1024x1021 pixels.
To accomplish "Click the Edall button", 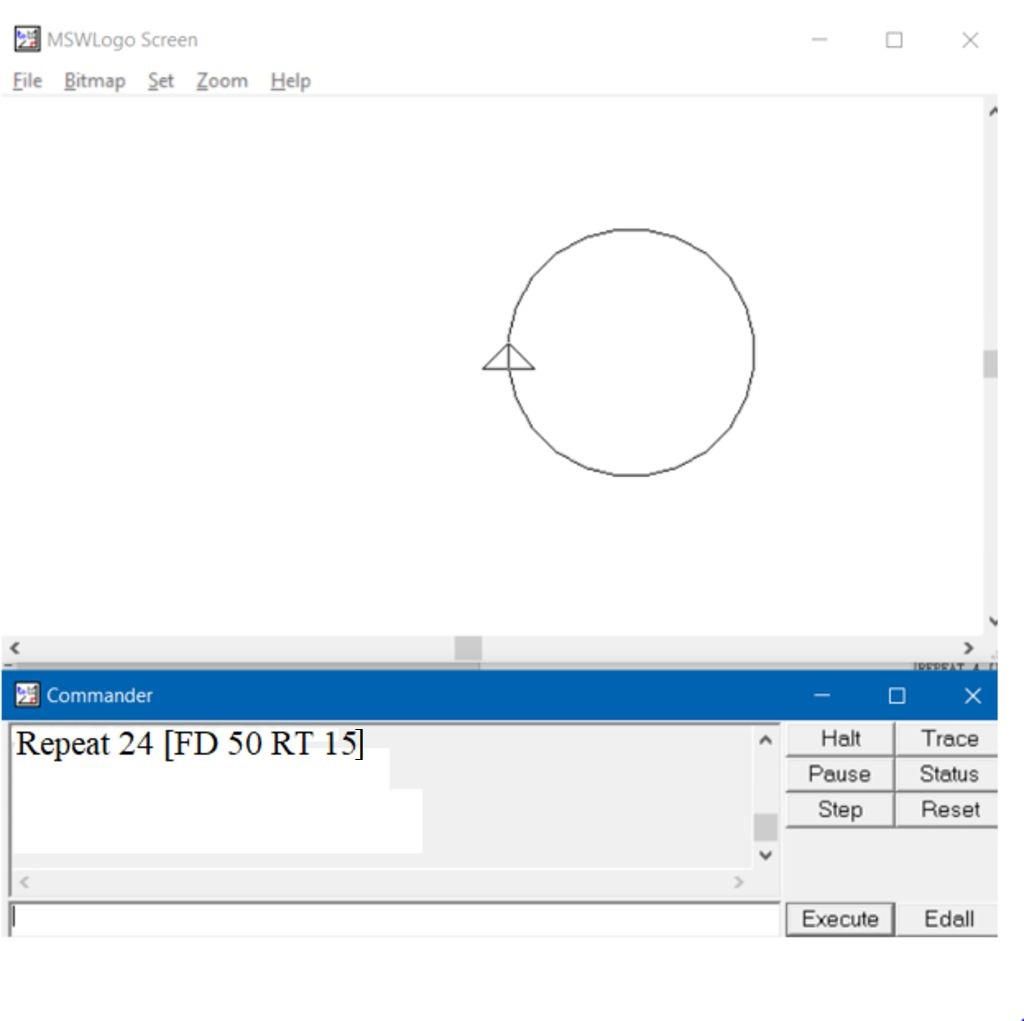I will [x=948, y=919].
